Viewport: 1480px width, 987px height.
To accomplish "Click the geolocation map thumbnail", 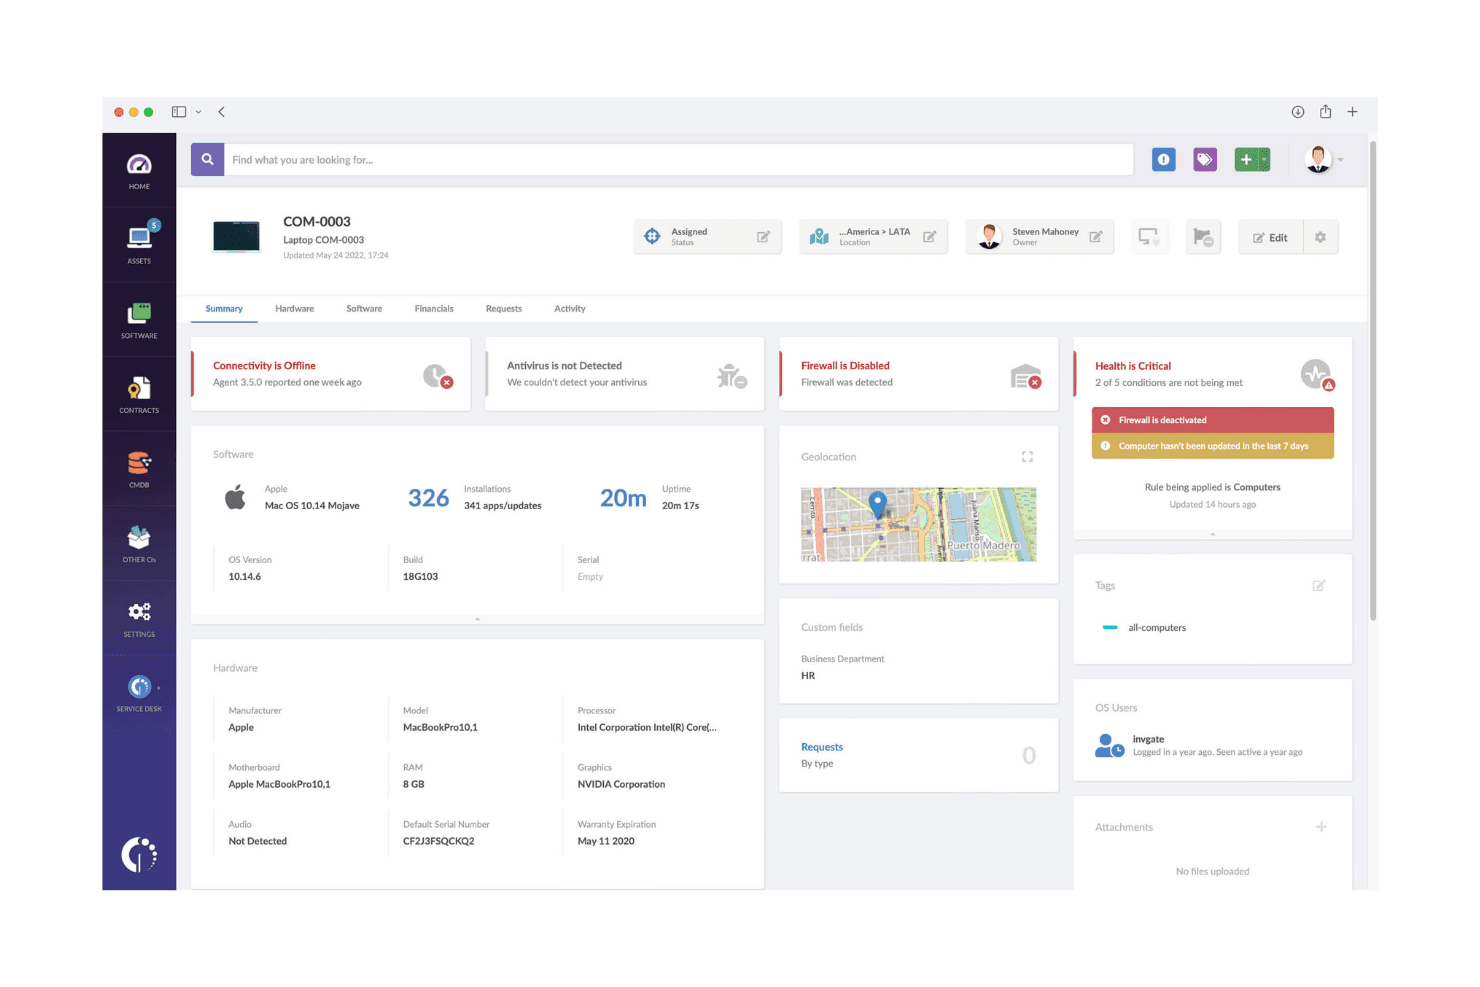I will tap(918, 524).
